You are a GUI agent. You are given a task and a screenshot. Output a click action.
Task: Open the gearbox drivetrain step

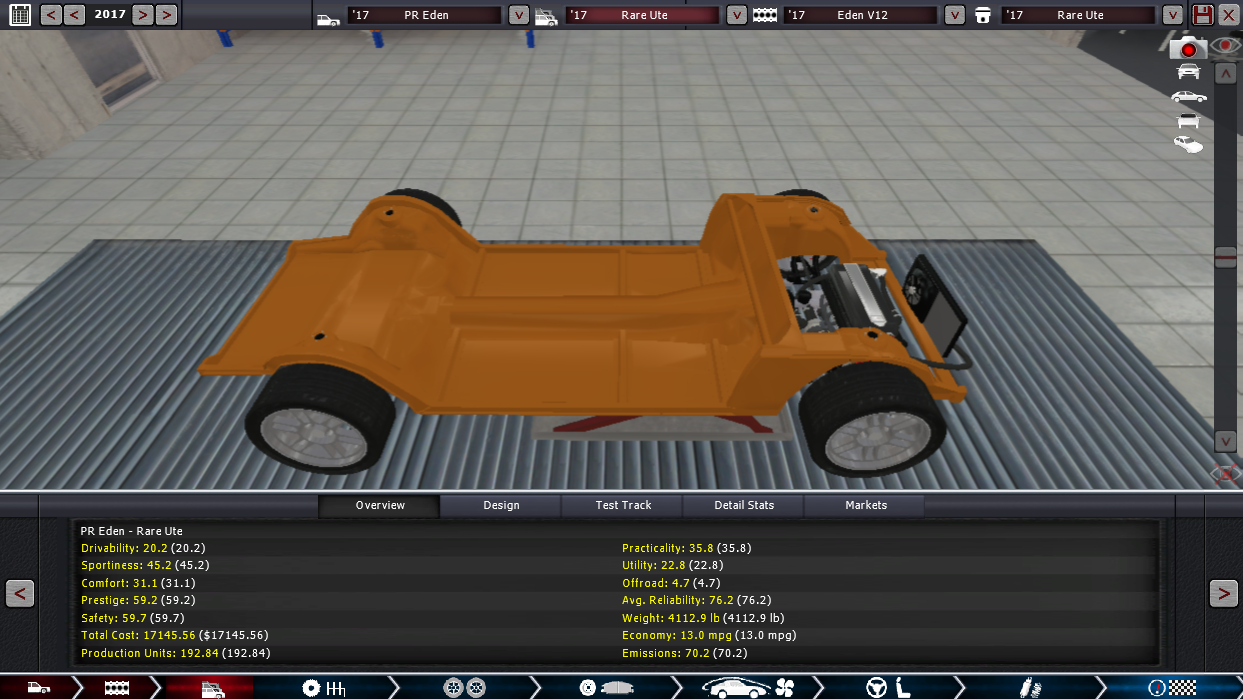pos(324,687)
